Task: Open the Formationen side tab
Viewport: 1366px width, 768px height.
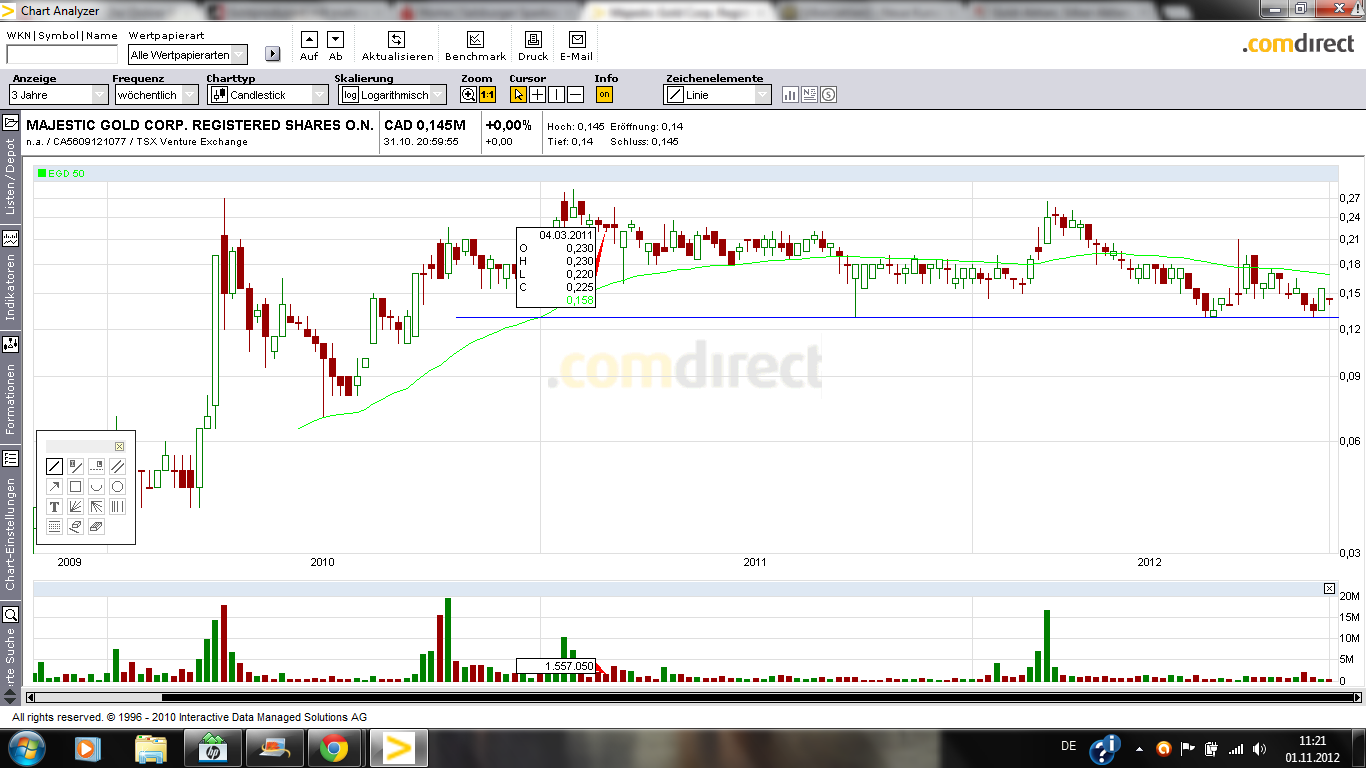Action: click(x=10, y=387)
